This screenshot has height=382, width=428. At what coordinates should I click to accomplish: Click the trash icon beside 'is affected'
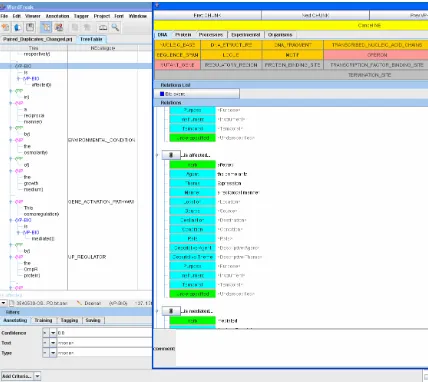tap(171, 155)
